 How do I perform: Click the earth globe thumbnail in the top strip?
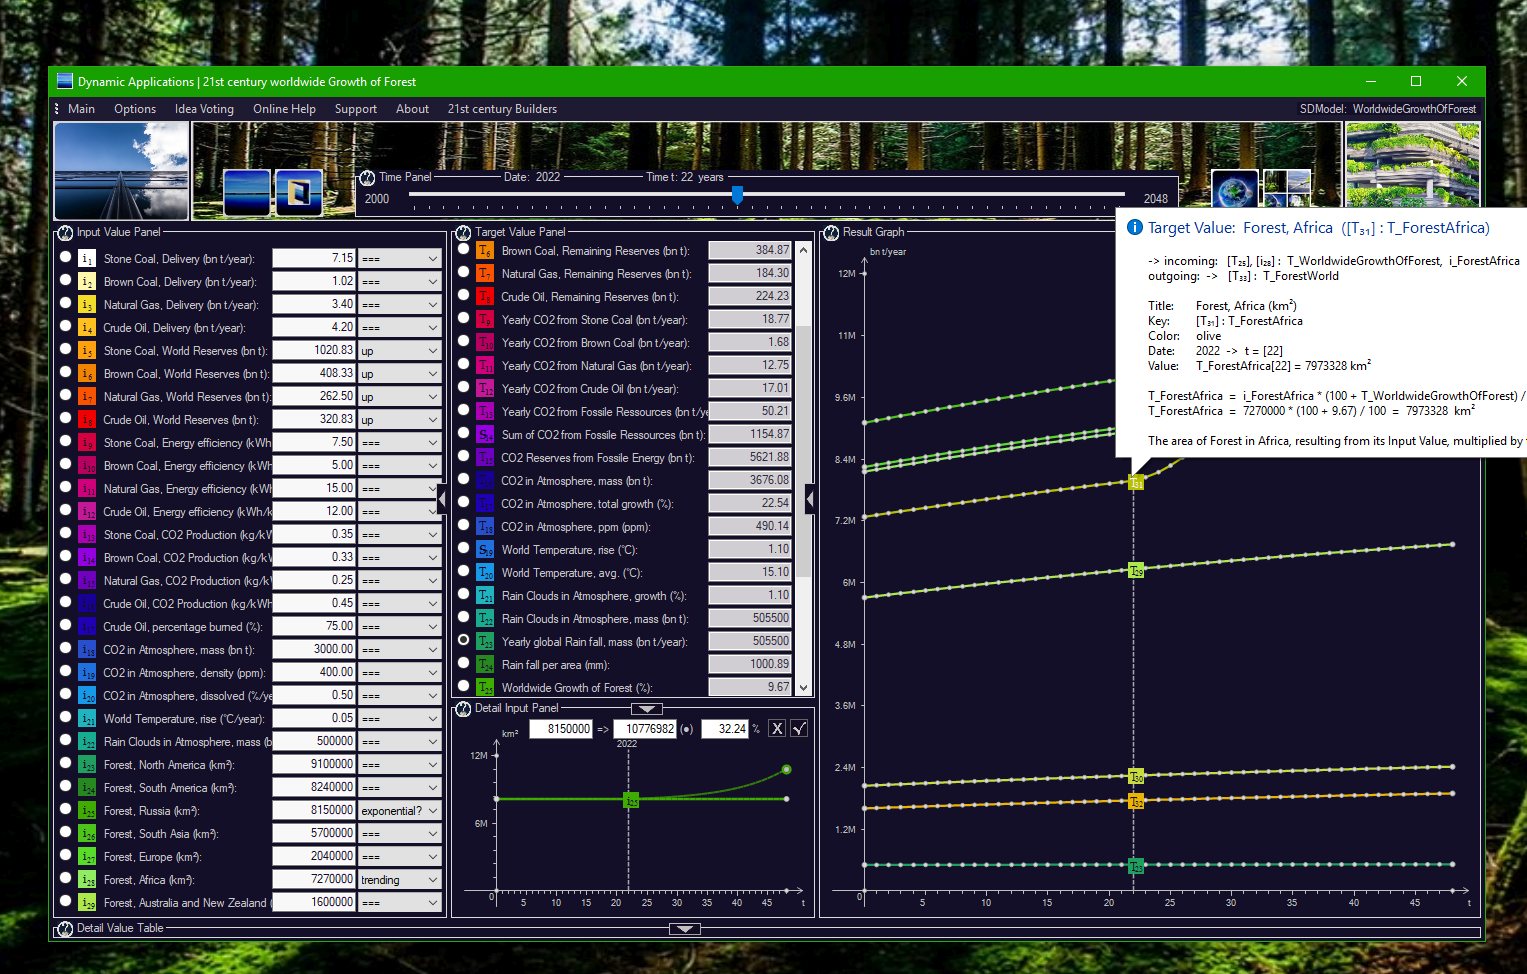1234,189
